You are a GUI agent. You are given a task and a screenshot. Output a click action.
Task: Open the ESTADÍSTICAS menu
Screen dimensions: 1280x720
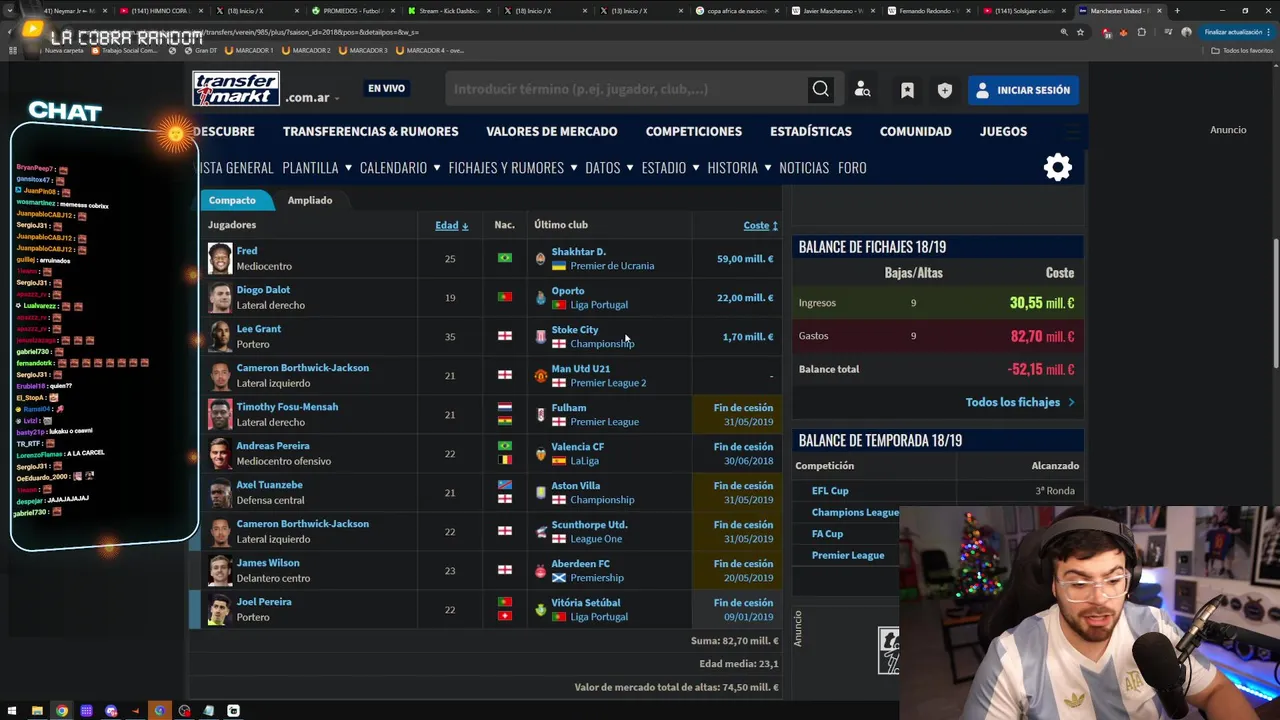coord(810,131)
